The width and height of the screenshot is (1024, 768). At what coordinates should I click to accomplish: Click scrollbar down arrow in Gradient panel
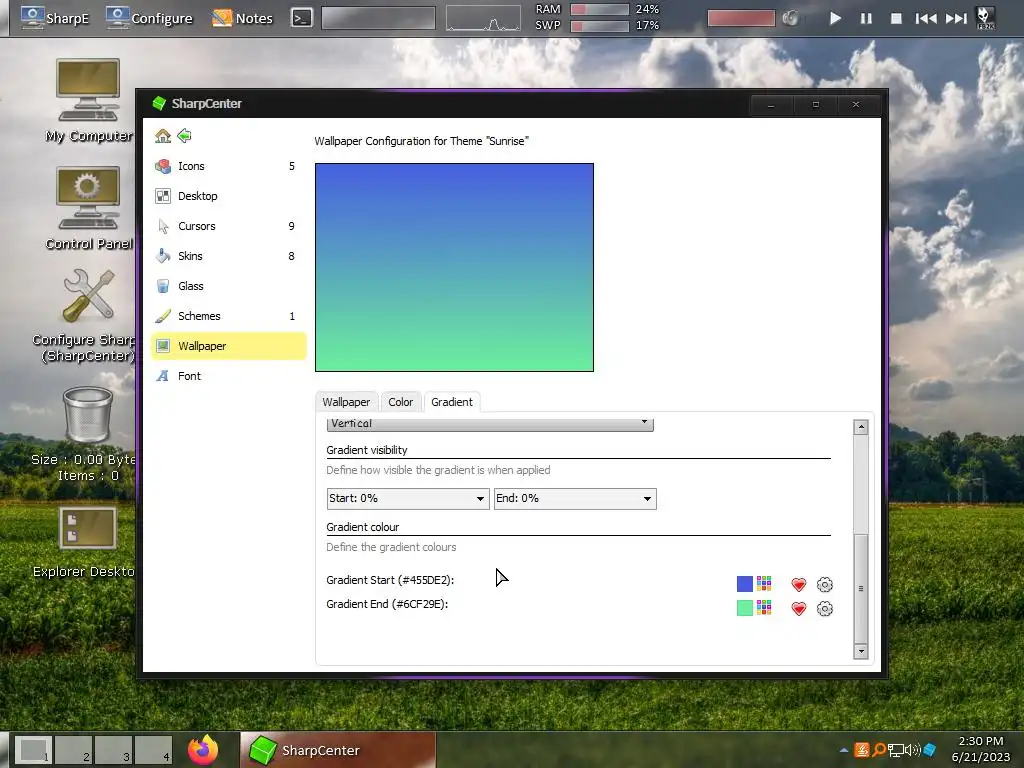pyautogui.click(x=861, y=651)
